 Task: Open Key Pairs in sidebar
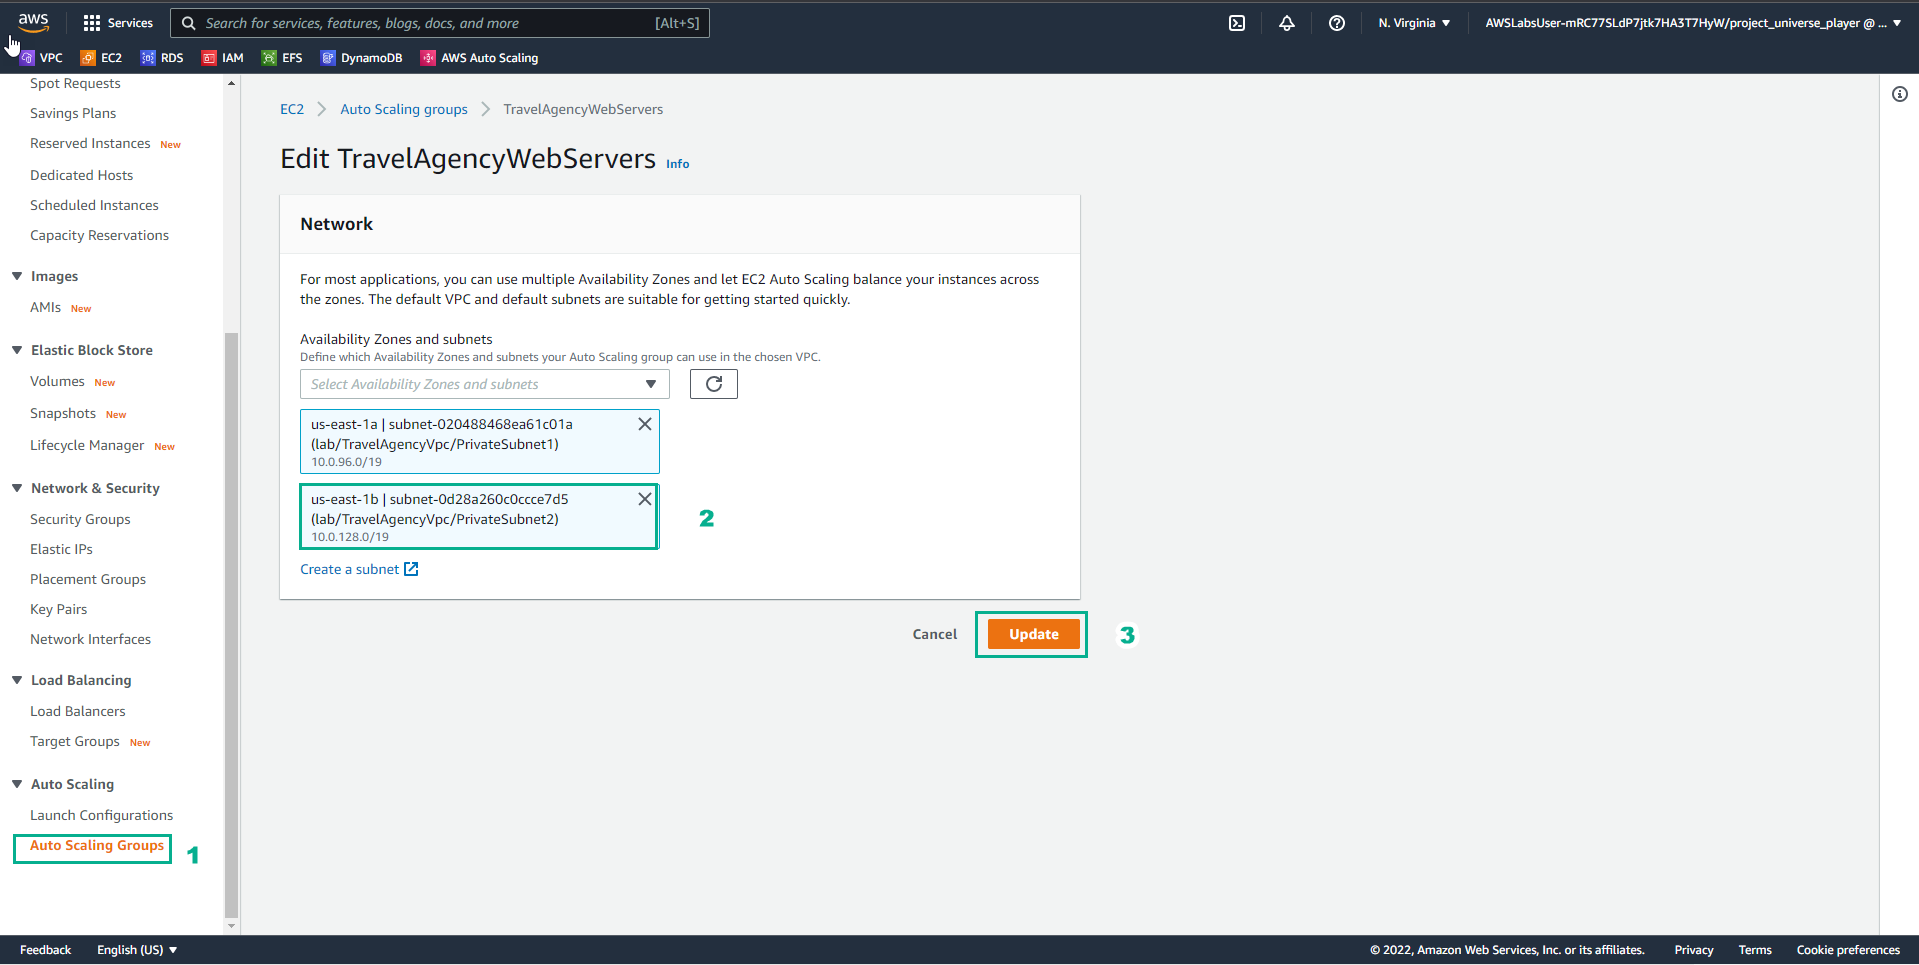click(x=58, y=609)
